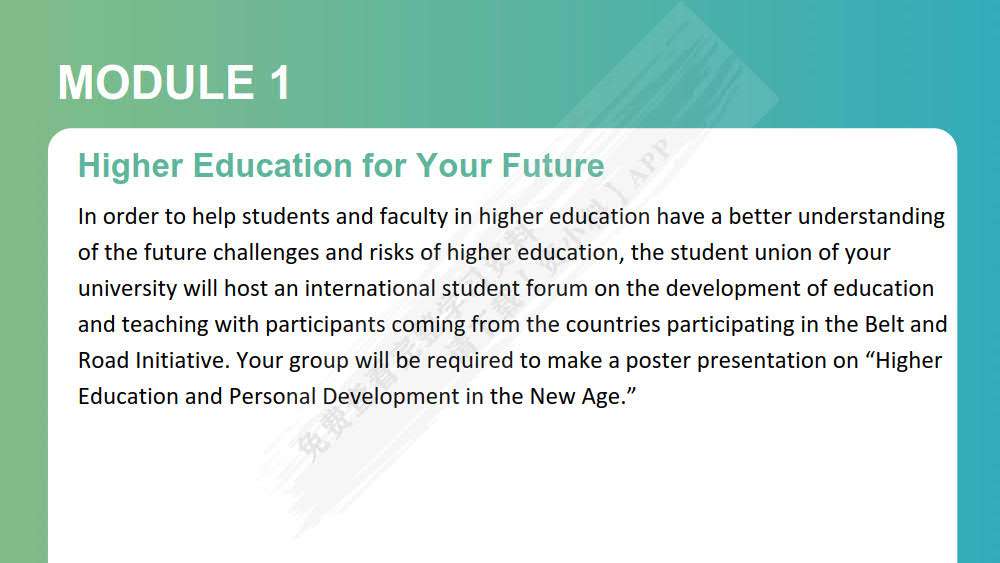The height and width of the screenshot is (563, 1000).
Task: Click the word "Future" in green heading
Action: [552, 166]
